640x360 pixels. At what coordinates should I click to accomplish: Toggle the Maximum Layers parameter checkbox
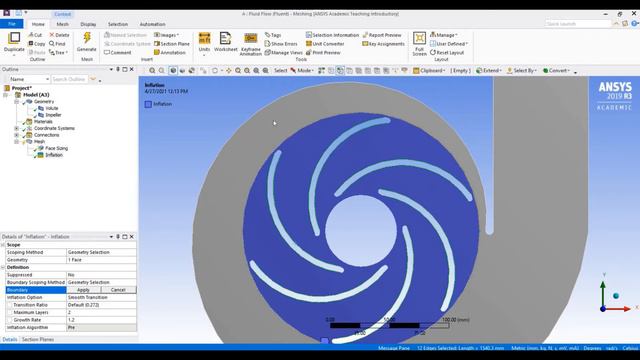pyautogui.click(x=10, y=312)
